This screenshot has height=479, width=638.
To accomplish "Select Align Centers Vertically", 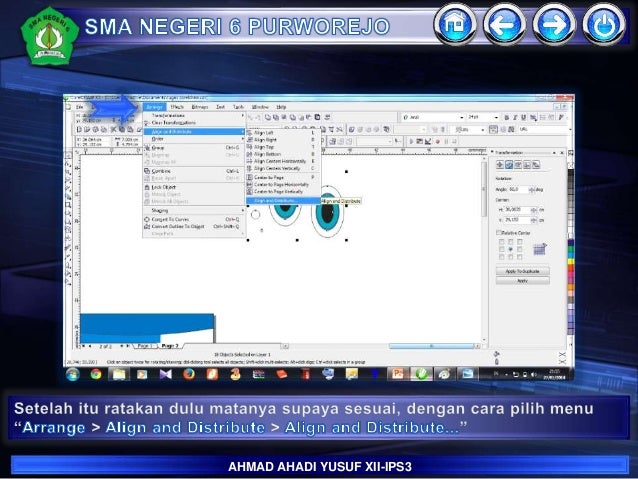I will (282, 168).
